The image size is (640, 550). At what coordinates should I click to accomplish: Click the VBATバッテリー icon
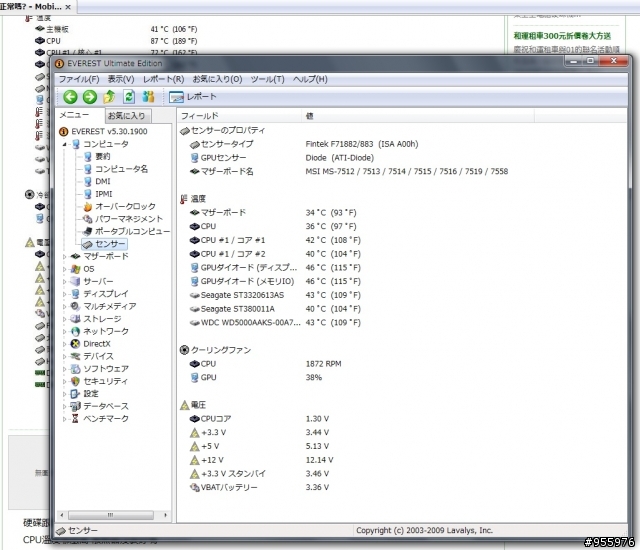coord(195,488)
